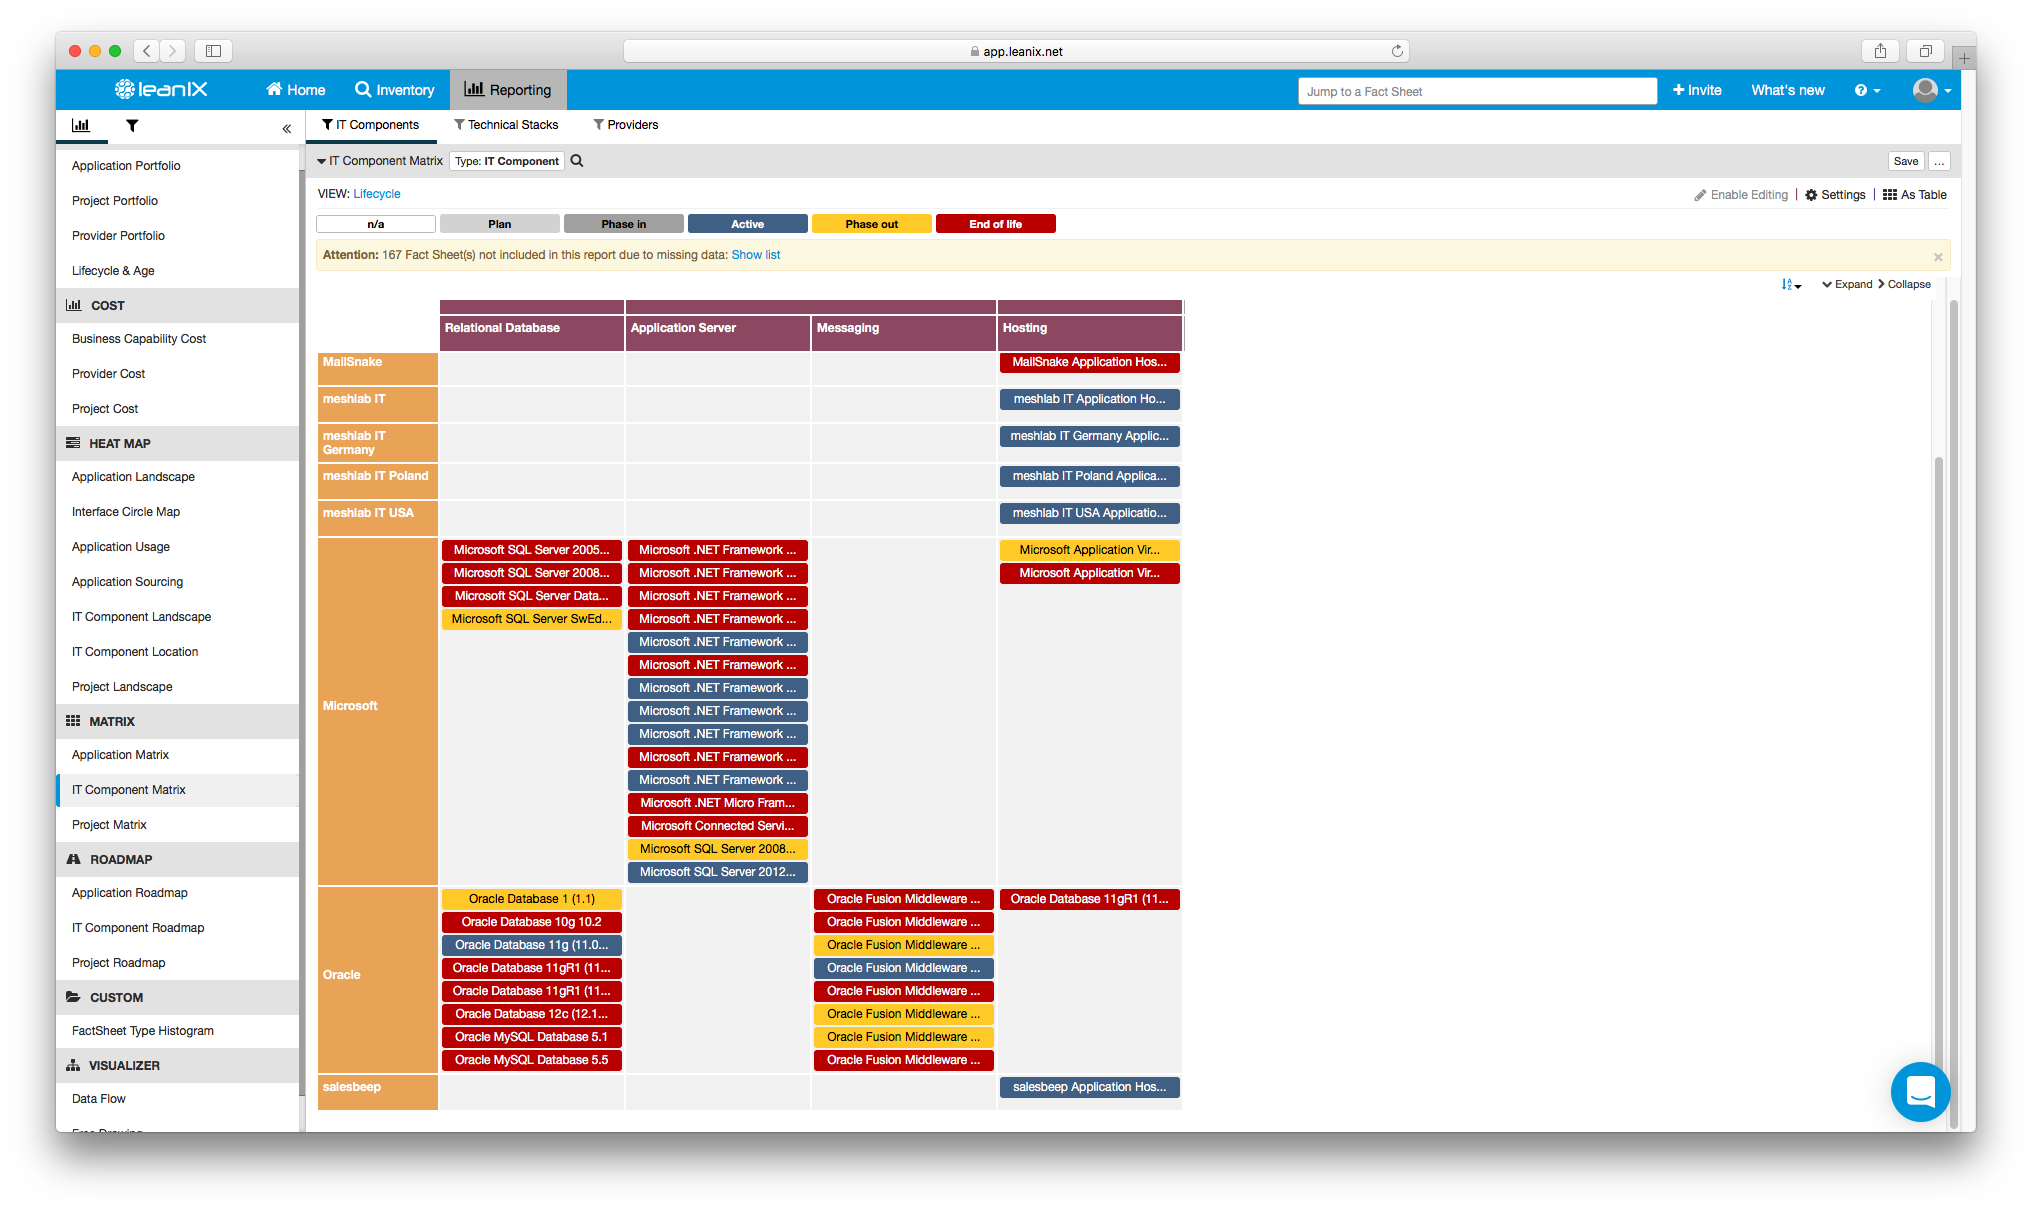
Task: Toggle the Safari sidebar button
Action: coord(213,50)
